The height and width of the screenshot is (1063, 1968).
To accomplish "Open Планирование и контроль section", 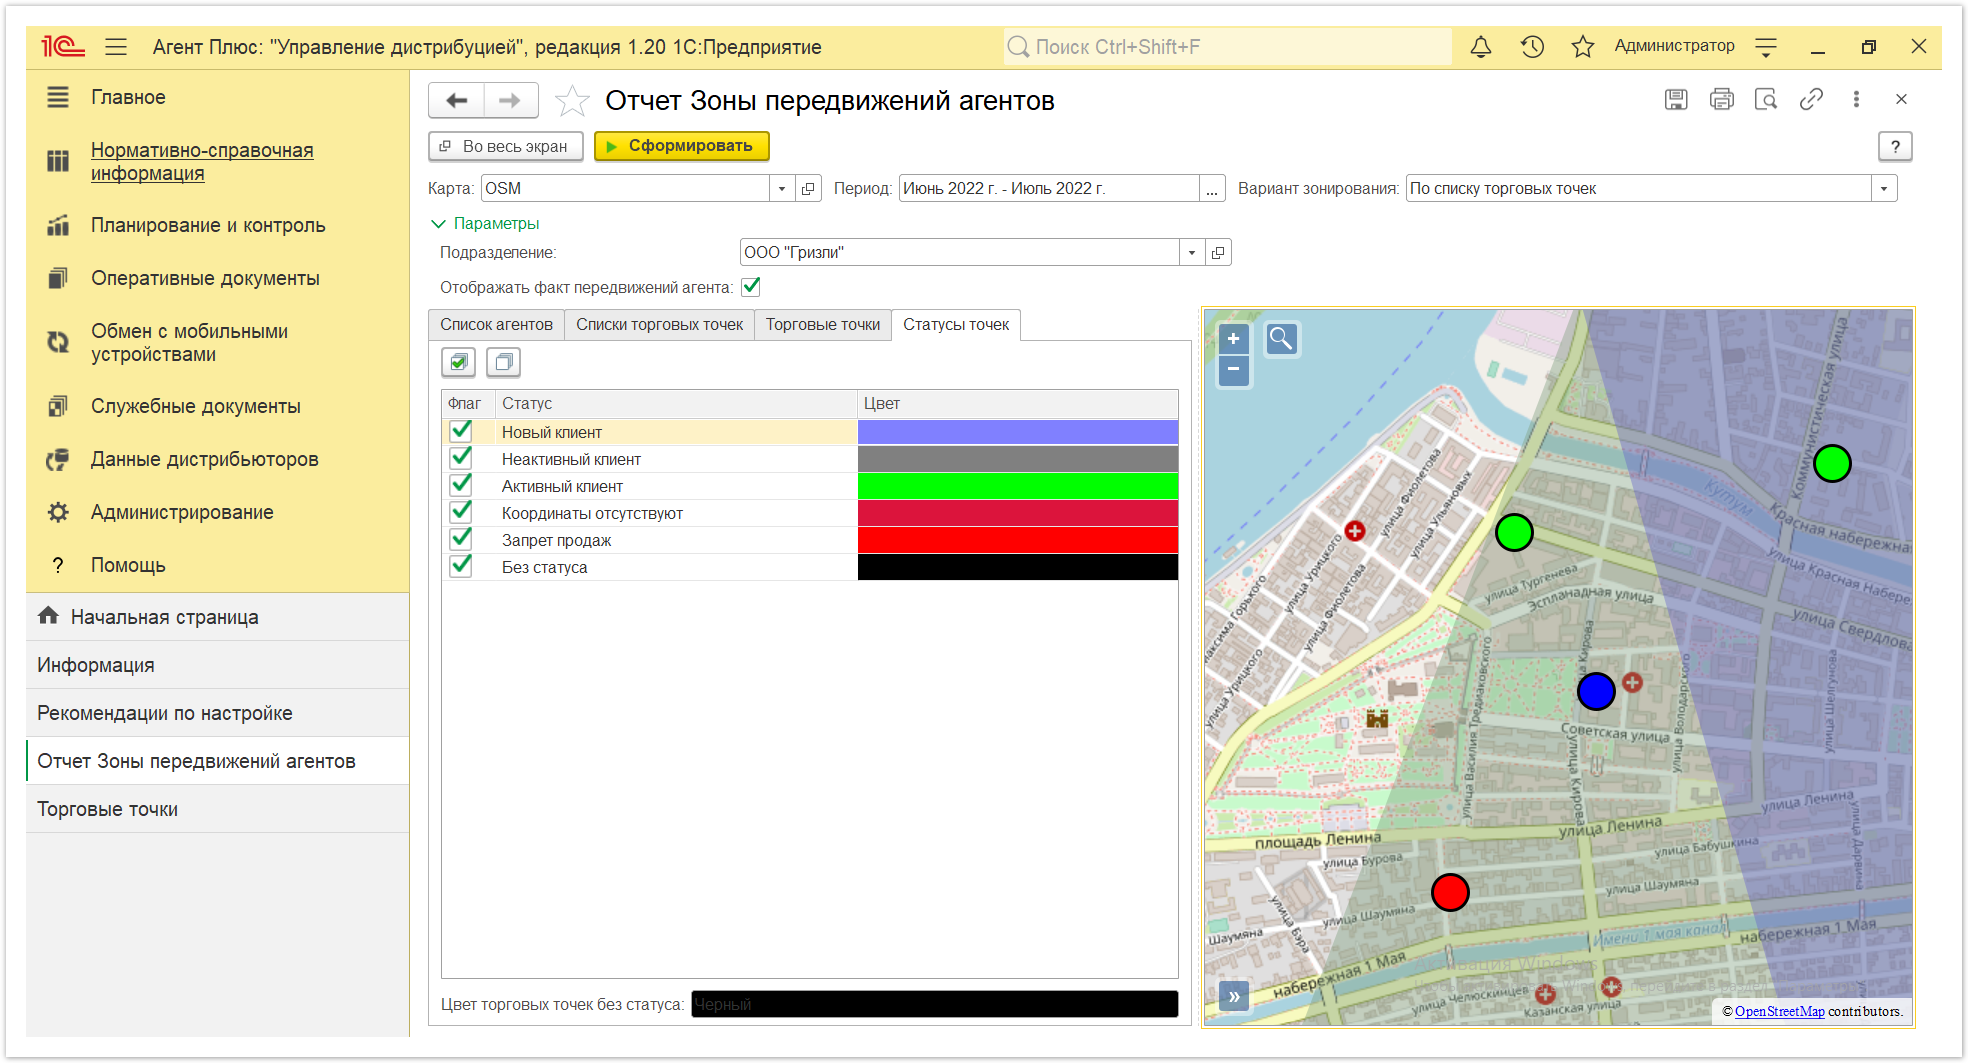I will (x=208, y=225).
